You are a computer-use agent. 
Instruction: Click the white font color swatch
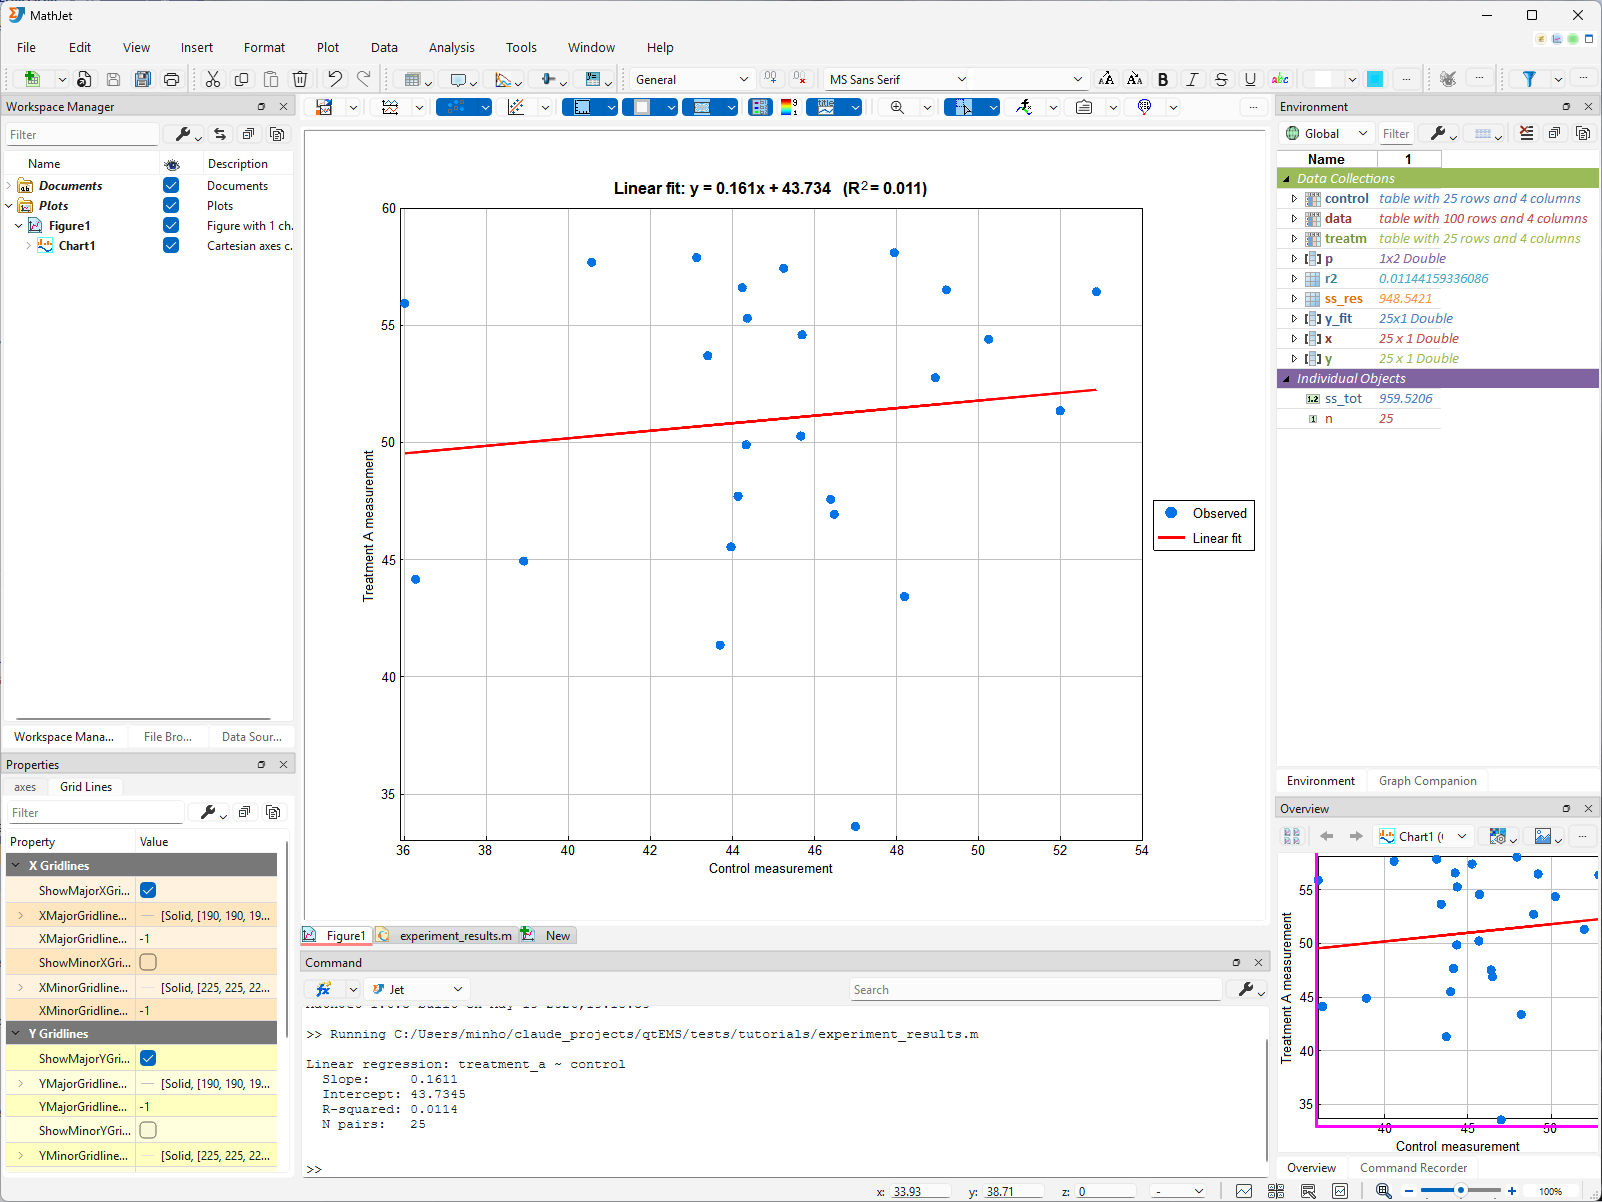coord(1323,79)
